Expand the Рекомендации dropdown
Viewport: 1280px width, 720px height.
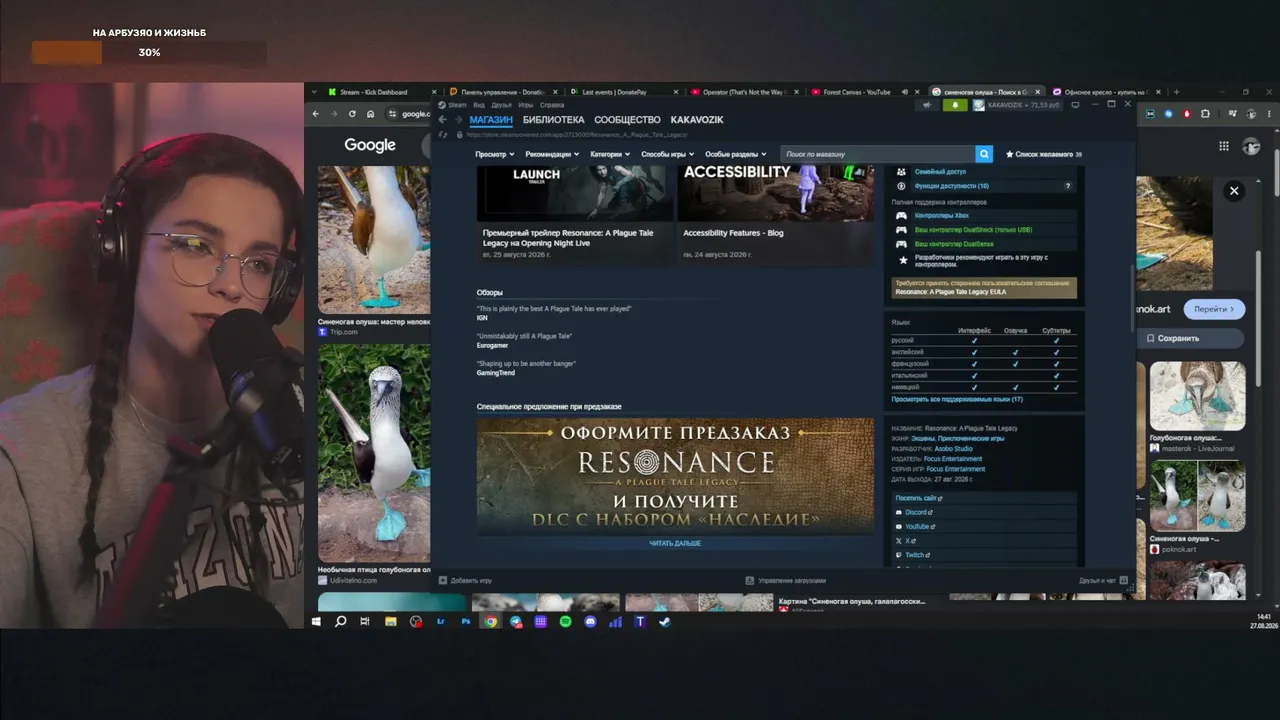(552, 154)
